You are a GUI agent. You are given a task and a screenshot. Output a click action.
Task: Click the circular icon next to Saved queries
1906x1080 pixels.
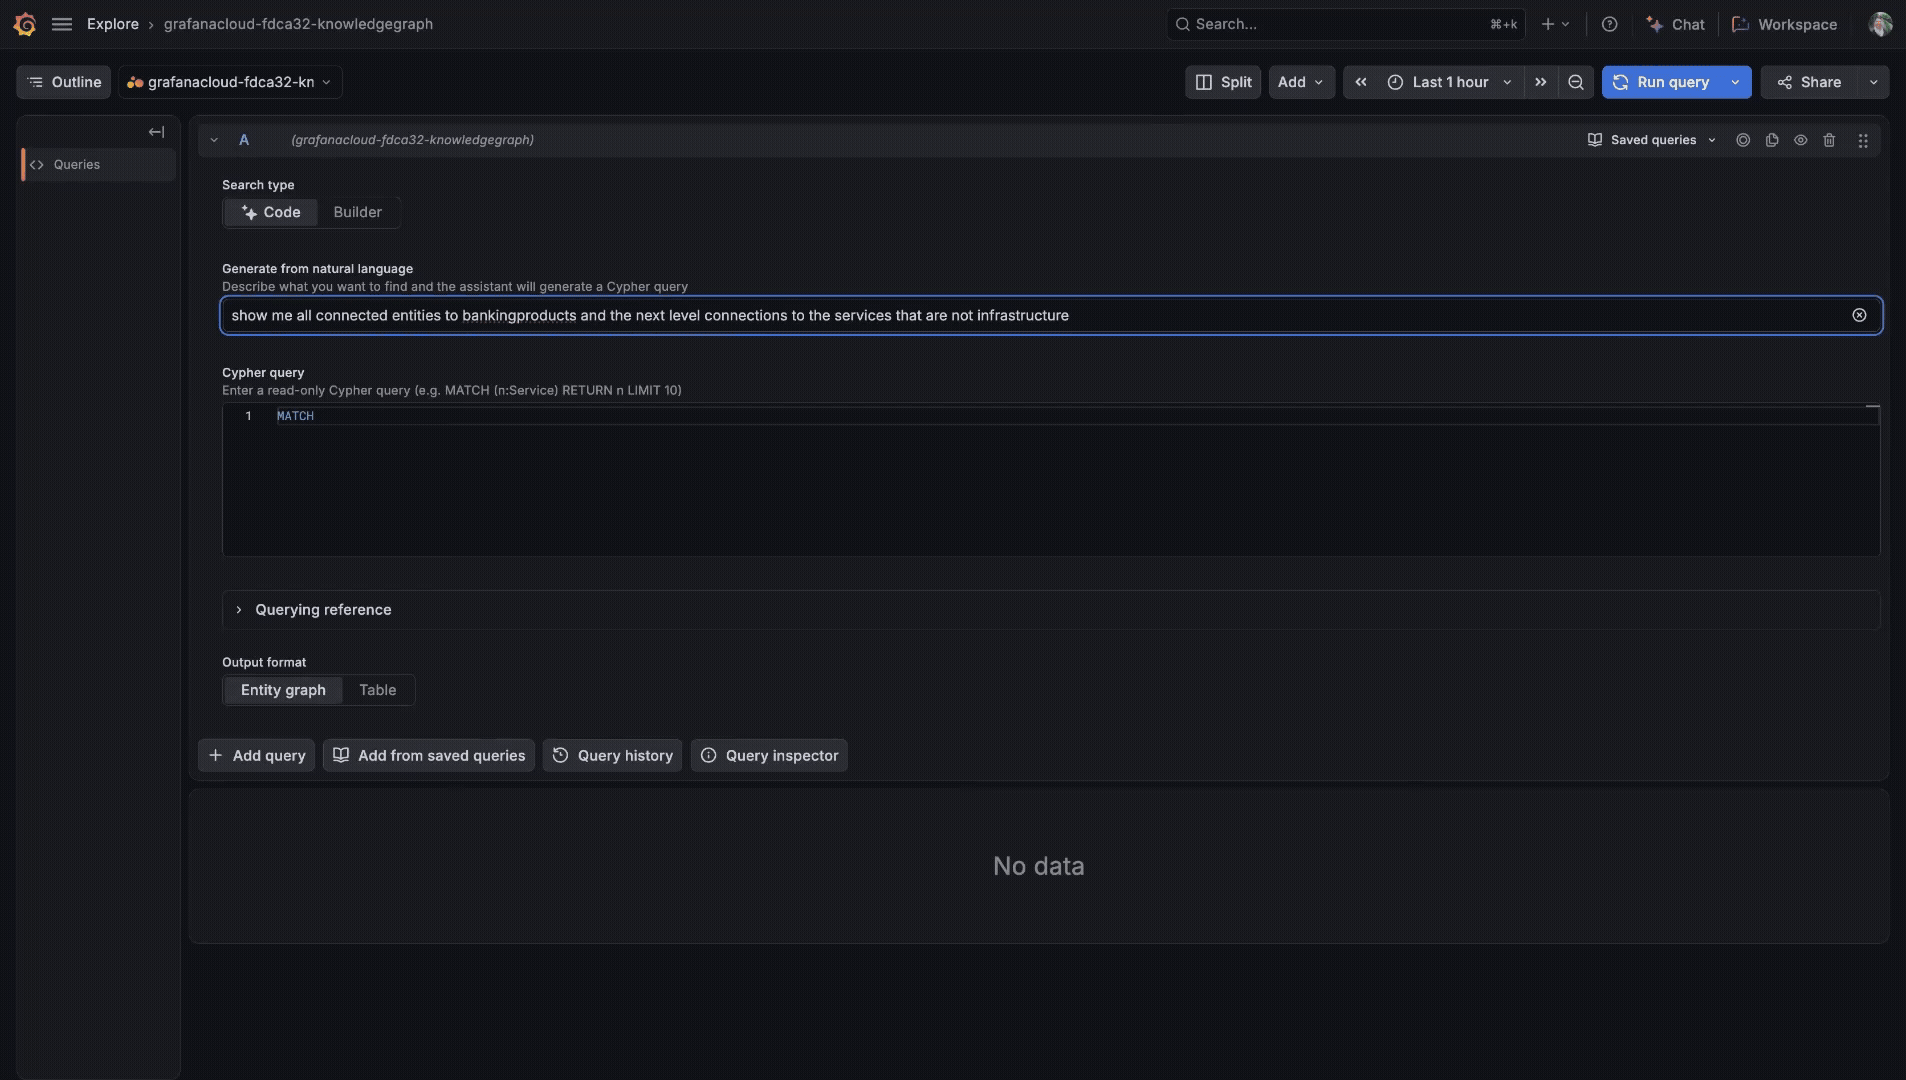[1743, 140]
